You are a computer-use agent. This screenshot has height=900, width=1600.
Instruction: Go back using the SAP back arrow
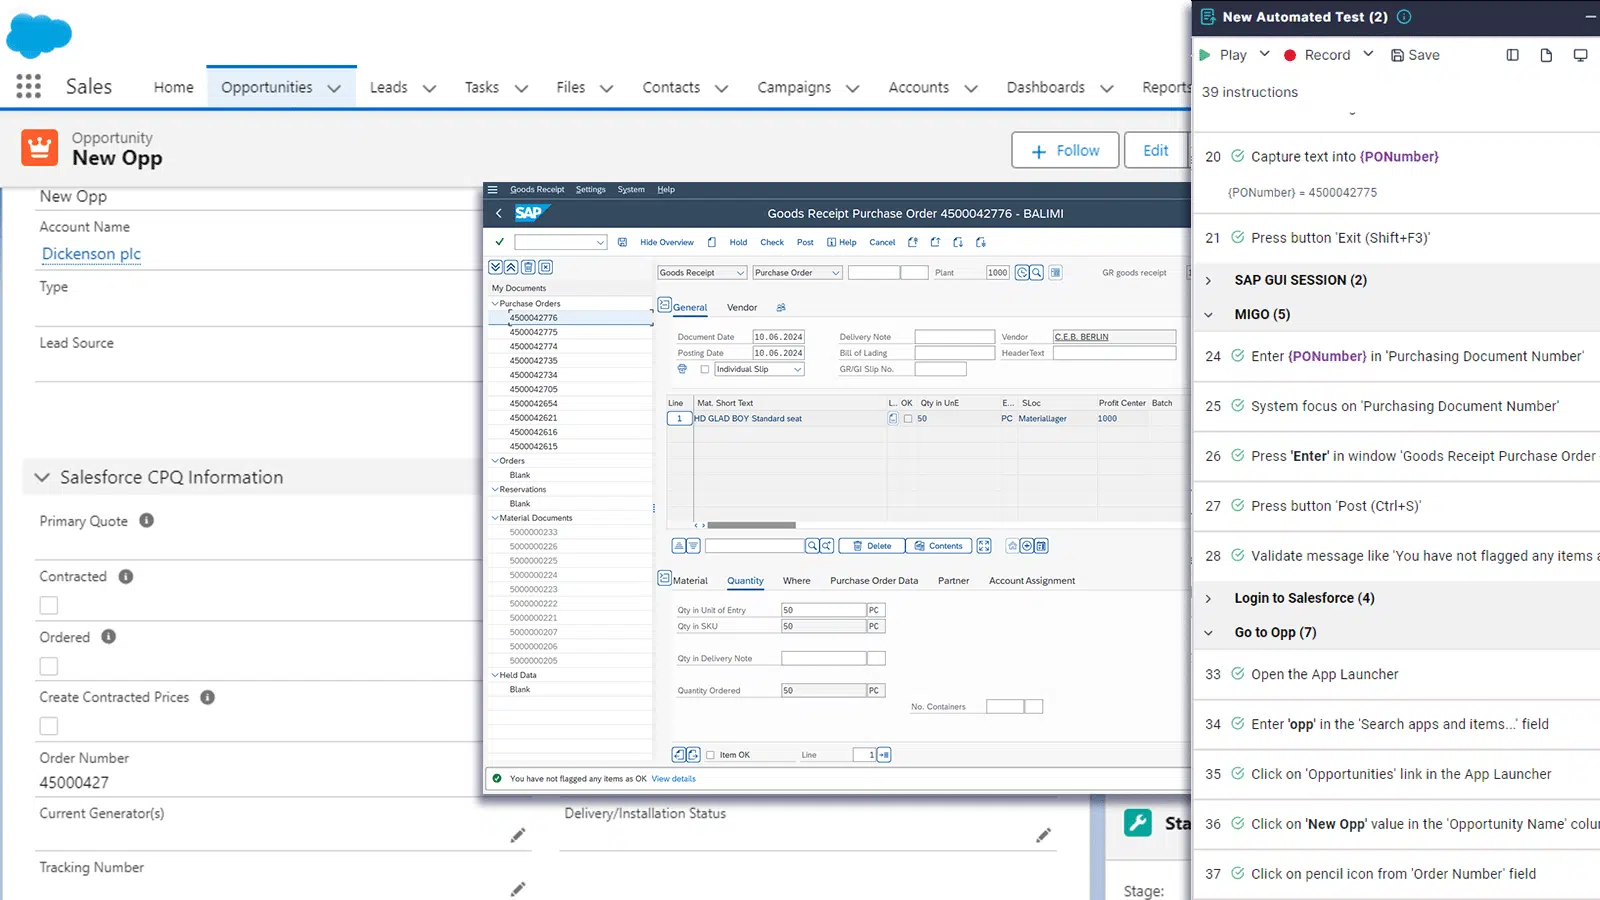pyautogui.click(x=499, y=213)
